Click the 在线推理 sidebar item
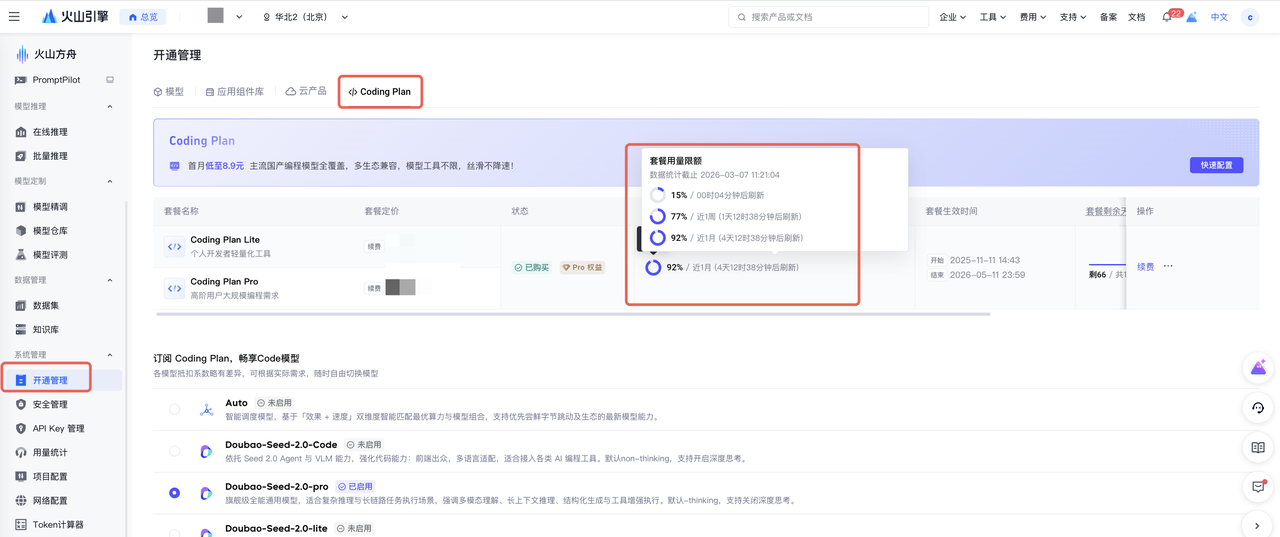This screenshot has width=1280, height=537. click(50, 132)
